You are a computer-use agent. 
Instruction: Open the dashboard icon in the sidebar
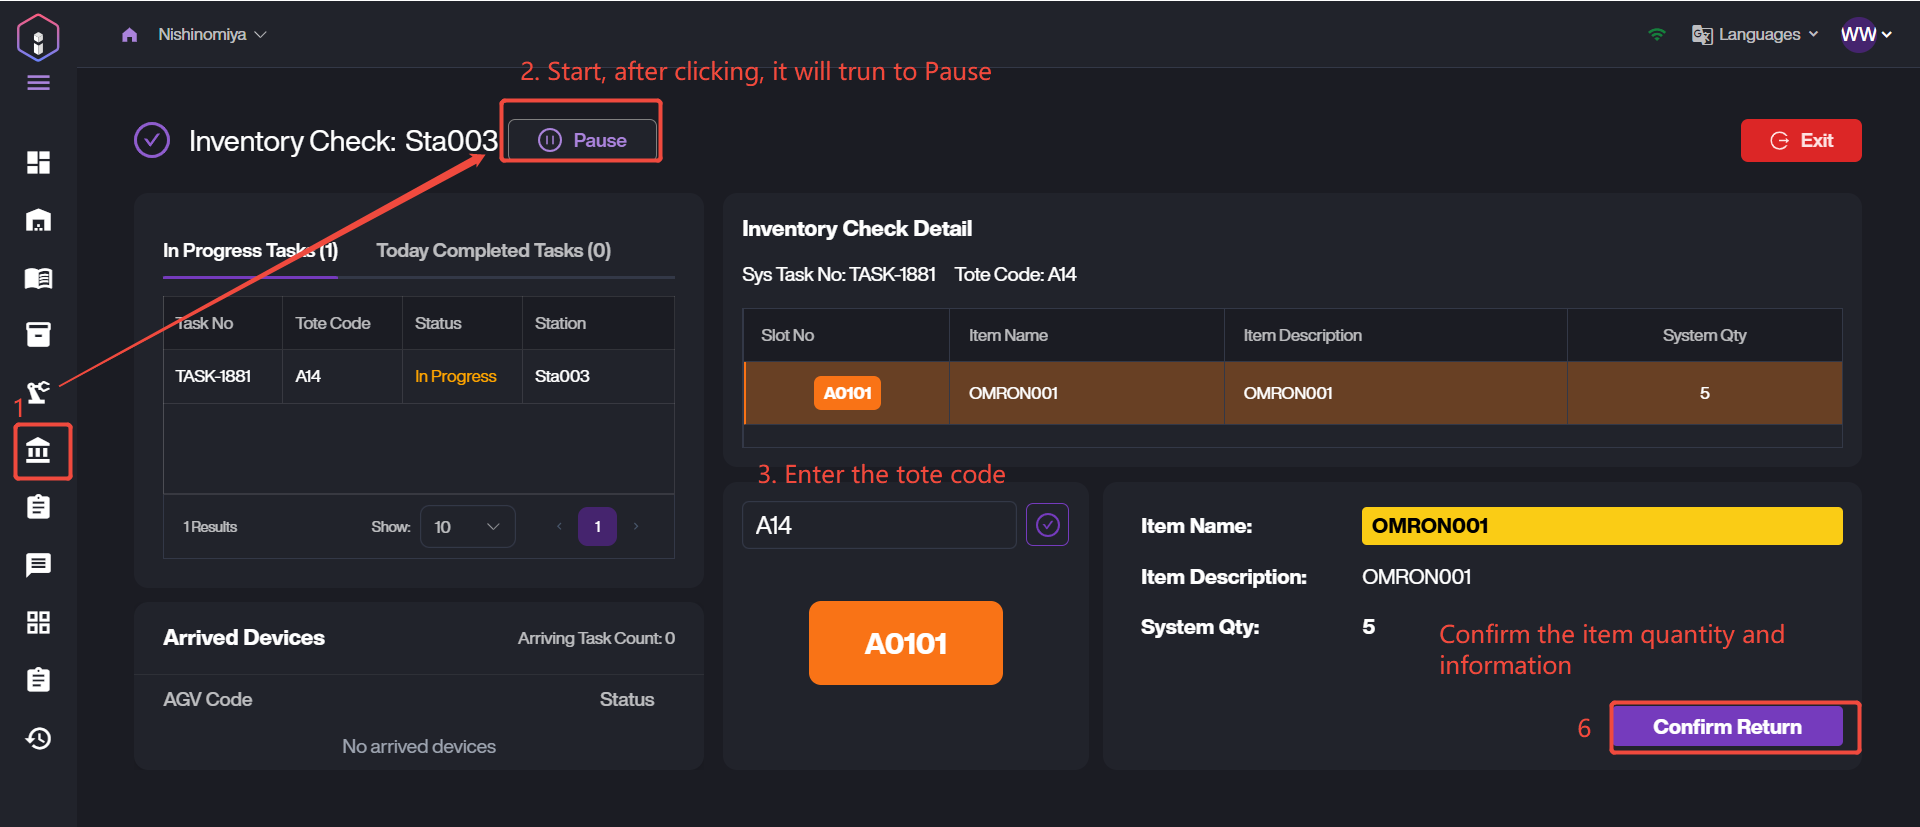tap(38, 162)
